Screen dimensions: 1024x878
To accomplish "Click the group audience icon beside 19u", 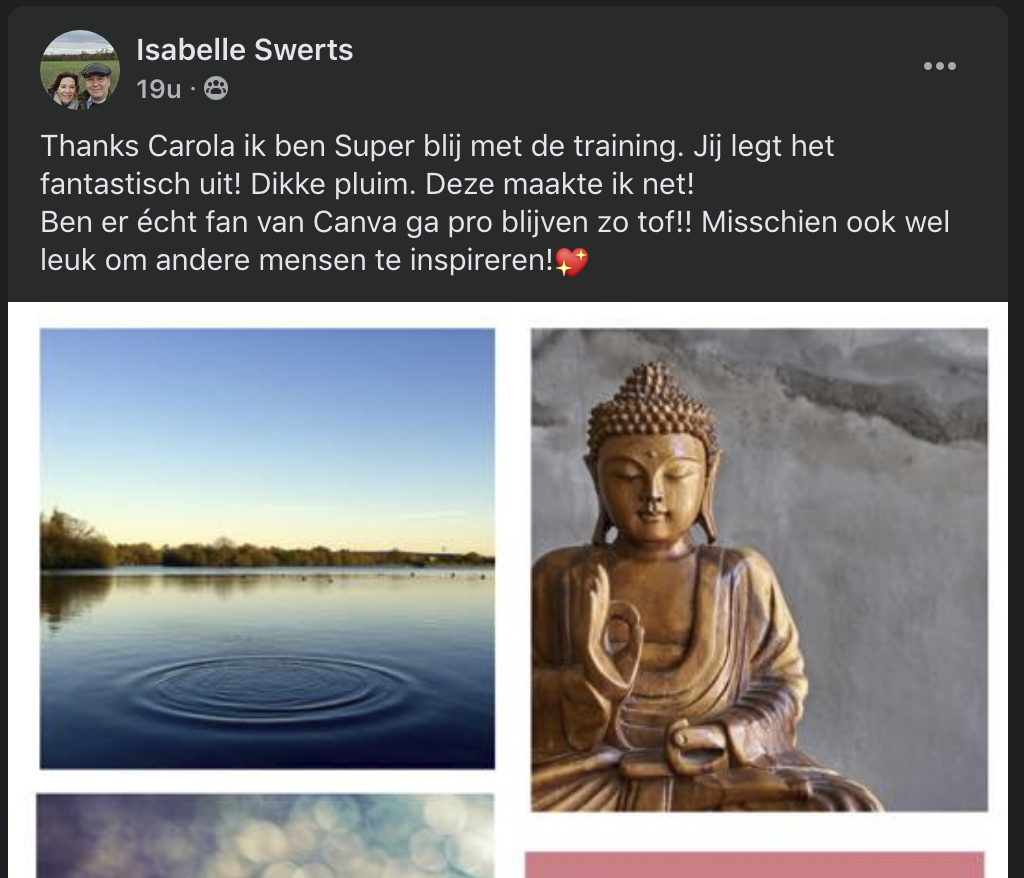I will (216, 88).
